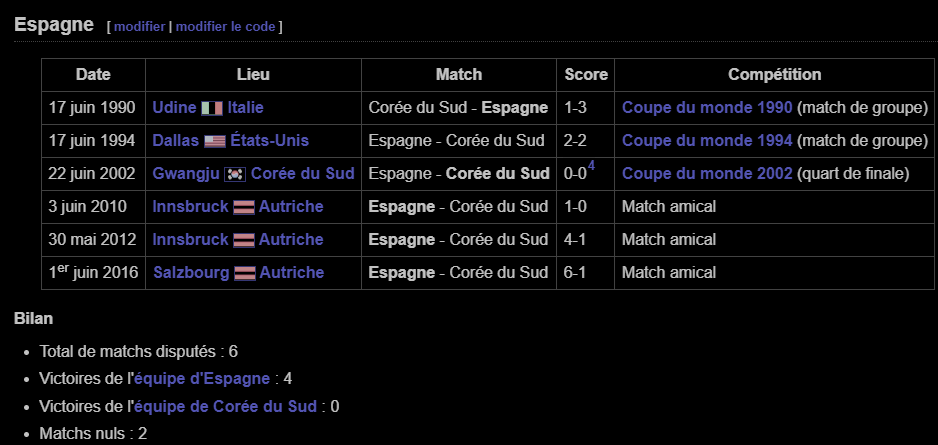
Task: Click footnote 4 next to the 0-0 score
Action: (591, 166)
